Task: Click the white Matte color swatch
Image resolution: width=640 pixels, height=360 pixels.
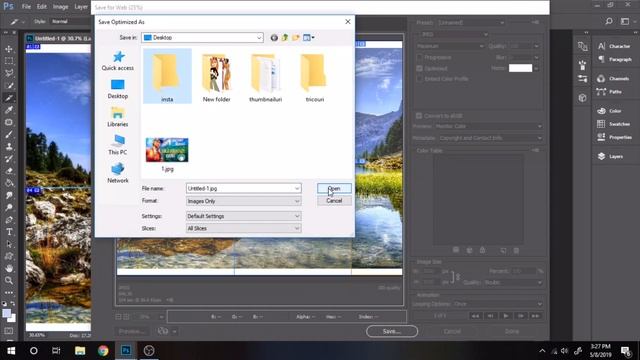Action: click(520, 68)
